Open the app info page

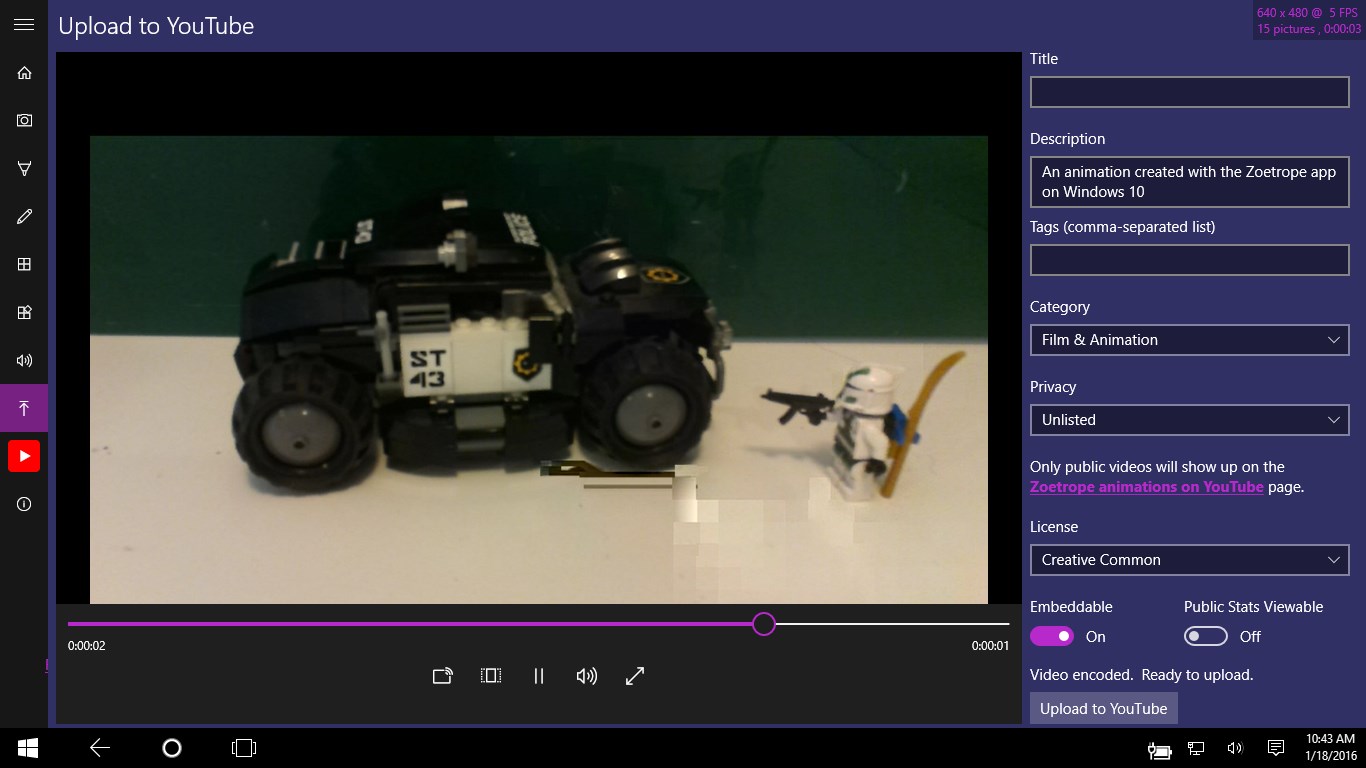[x=24, y=504]
